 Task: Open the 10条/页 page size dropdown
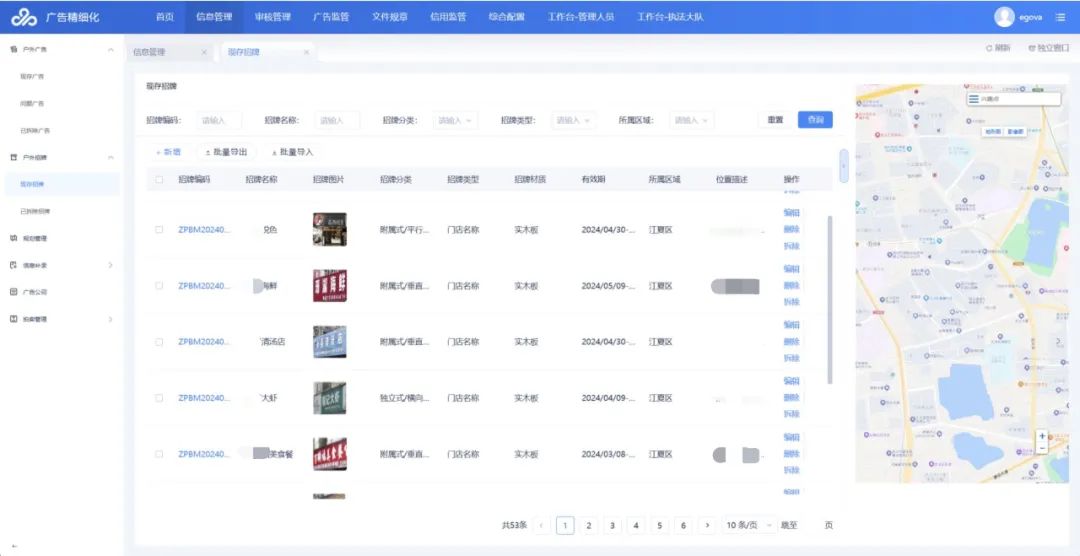tap(746, 525)
